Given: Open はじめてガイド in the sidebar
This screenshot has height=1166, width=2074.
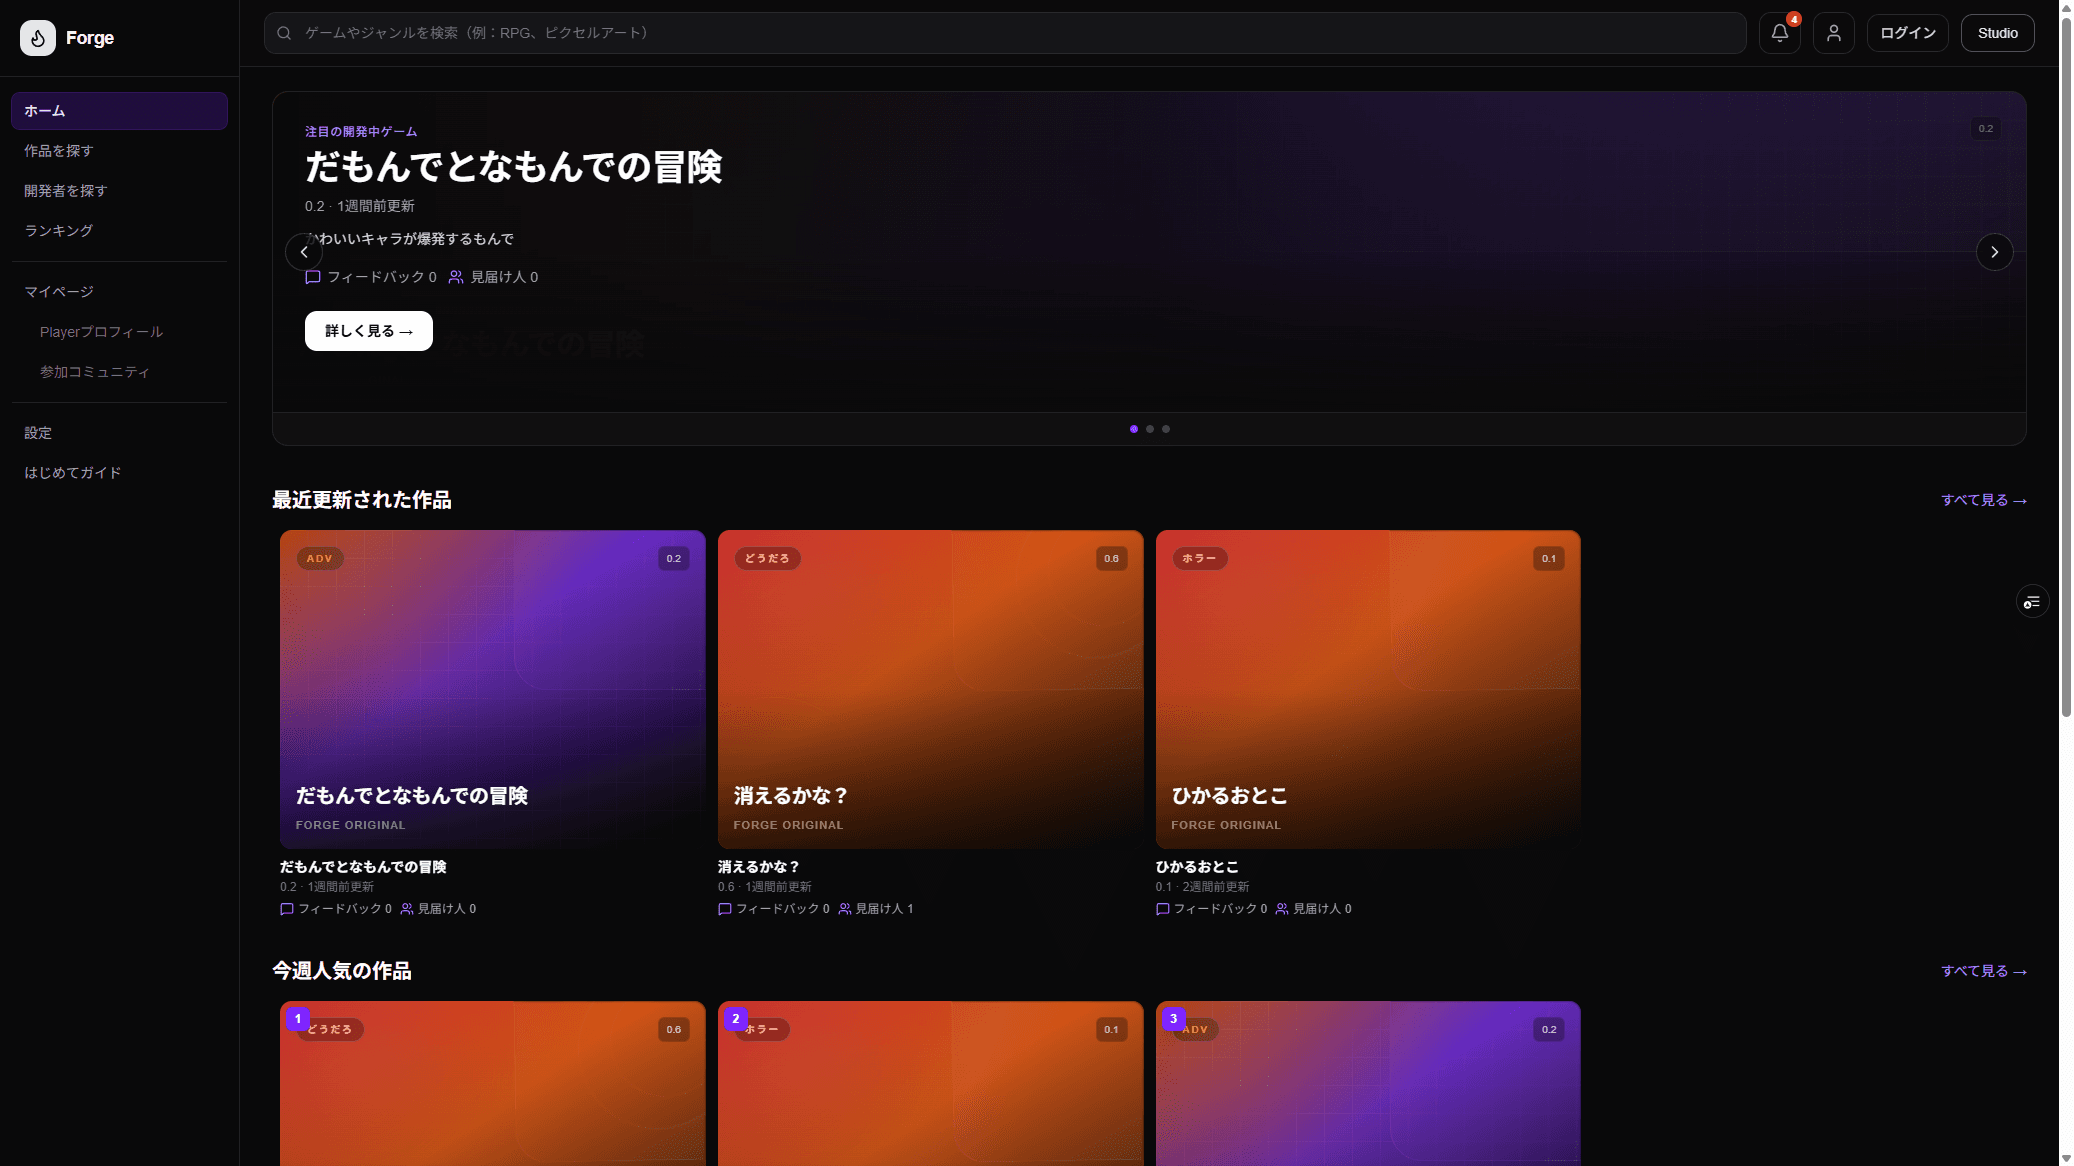Looking at the screenshot, I should tap(119, 473).
